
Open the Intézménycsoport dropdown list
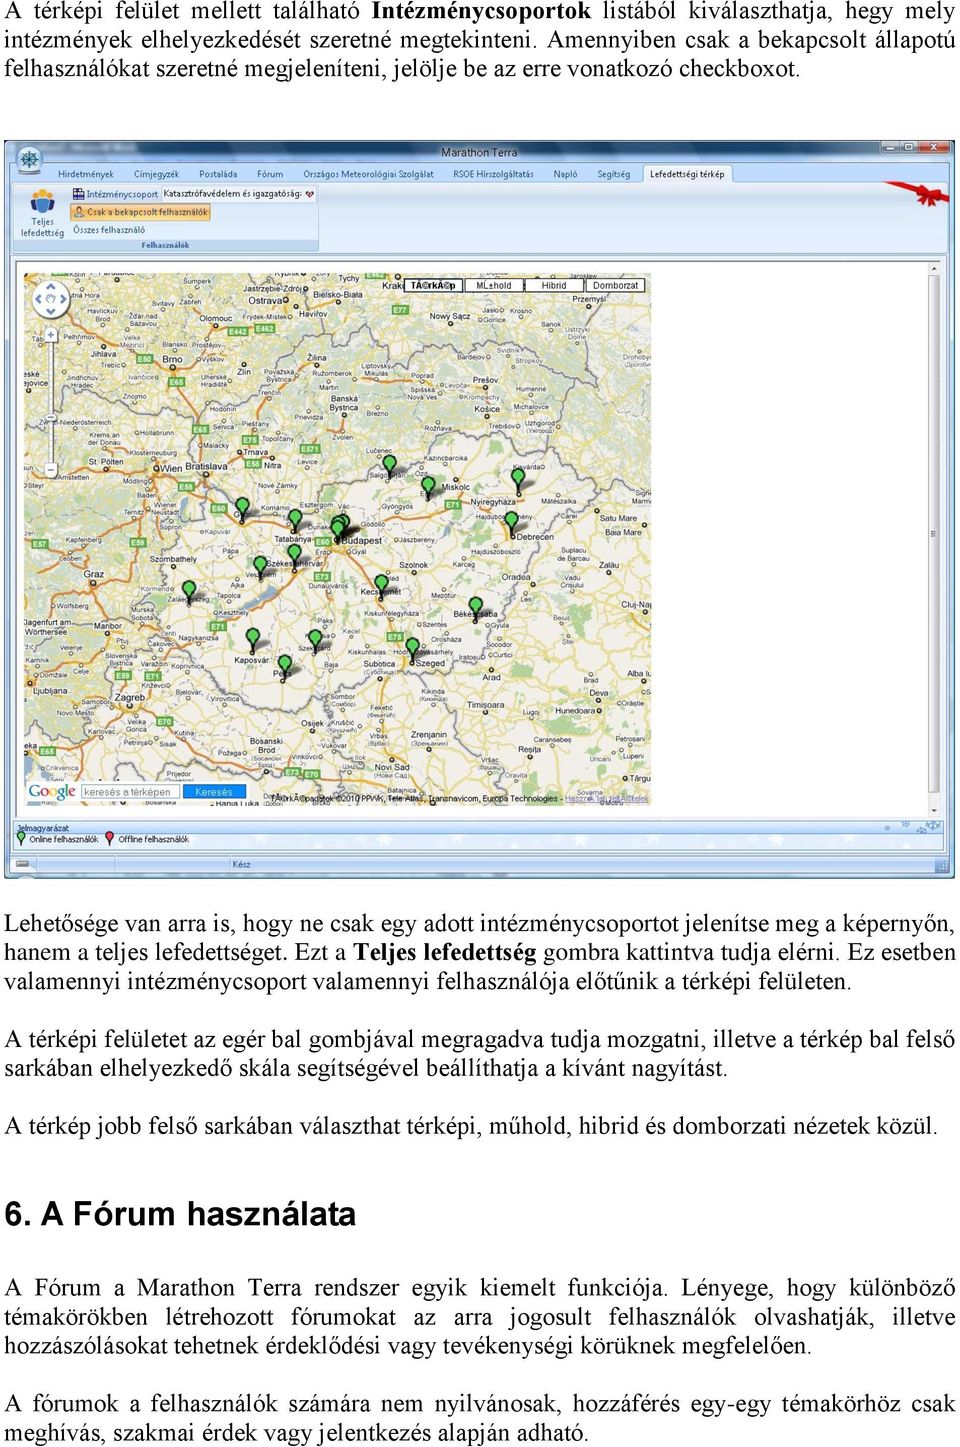238,194
